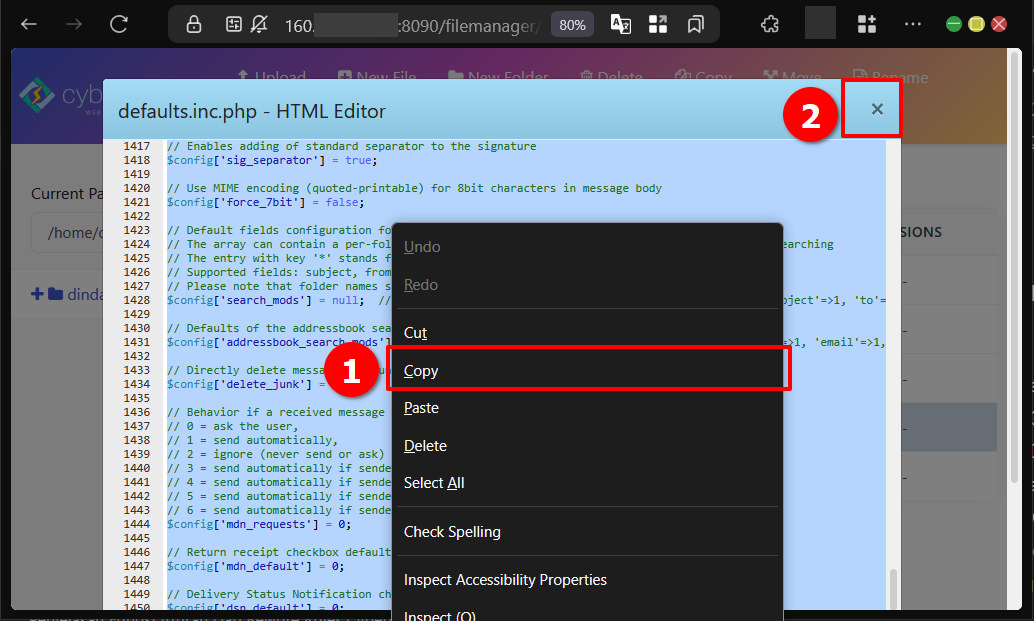
Task: Click the browser back arrow
Action: [x=28, y=24]
